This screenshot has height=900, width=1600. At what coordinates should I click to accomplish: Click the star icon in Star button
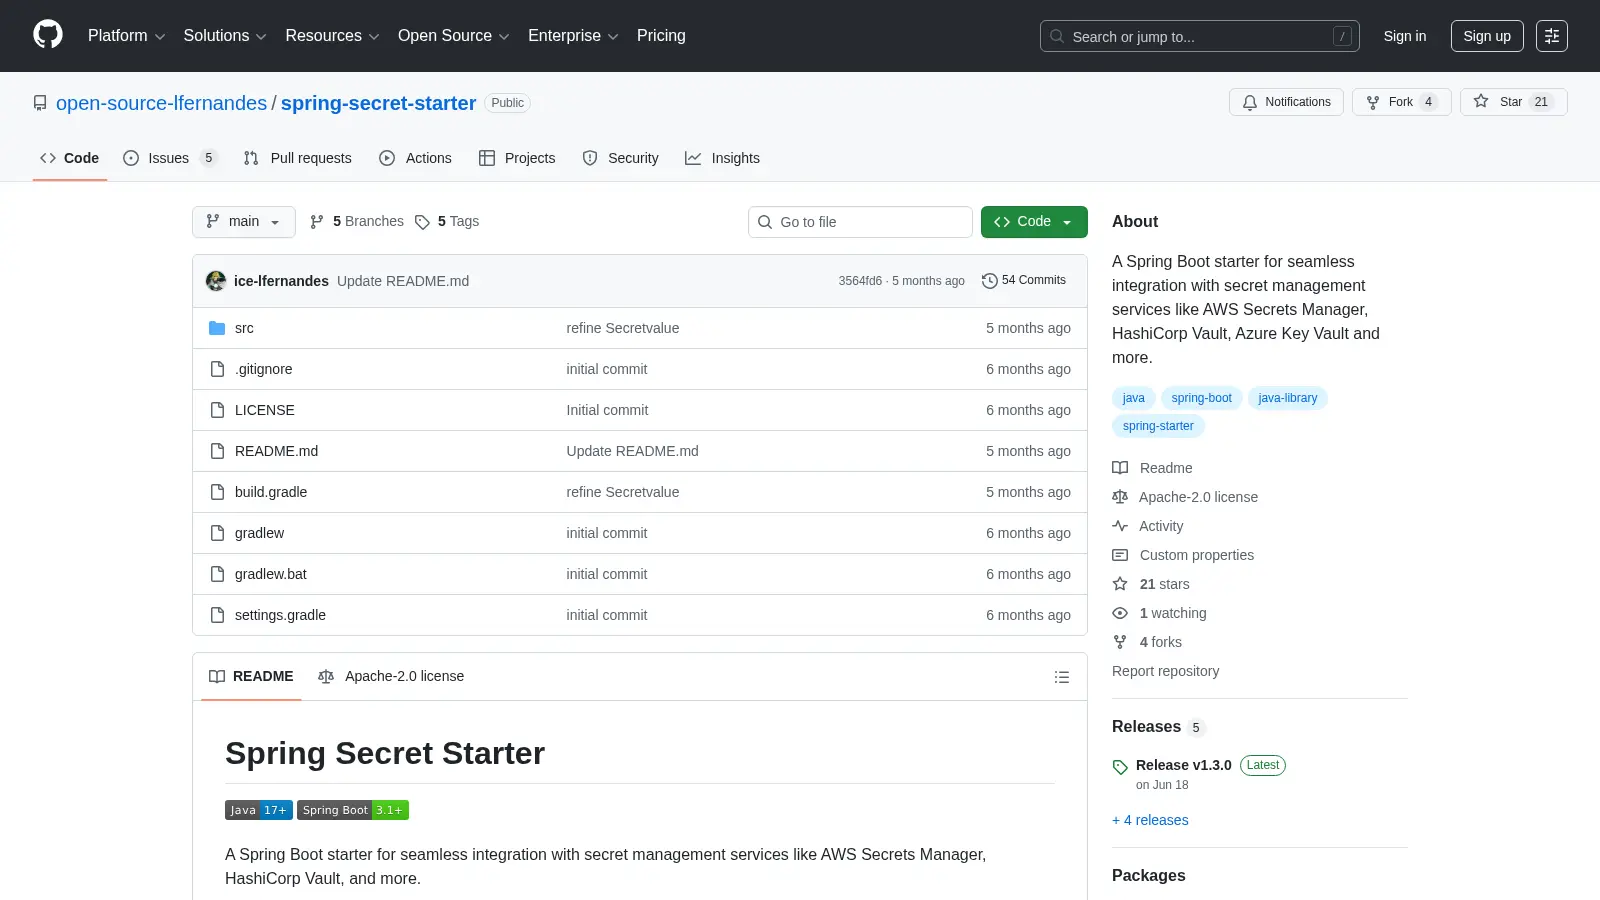1481,101
